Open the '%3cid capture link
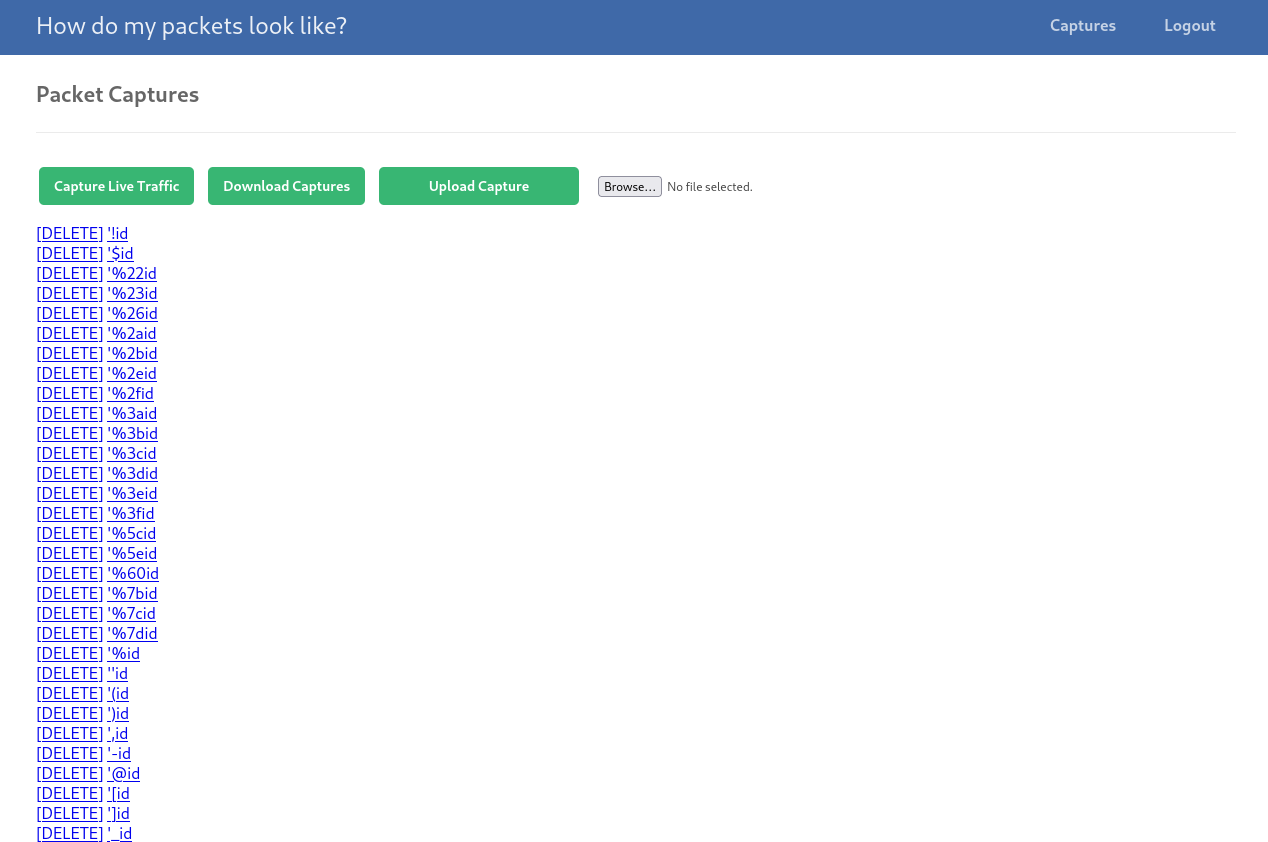Image resolution: width=1268 pixels, height=842 pixels. 132,453
